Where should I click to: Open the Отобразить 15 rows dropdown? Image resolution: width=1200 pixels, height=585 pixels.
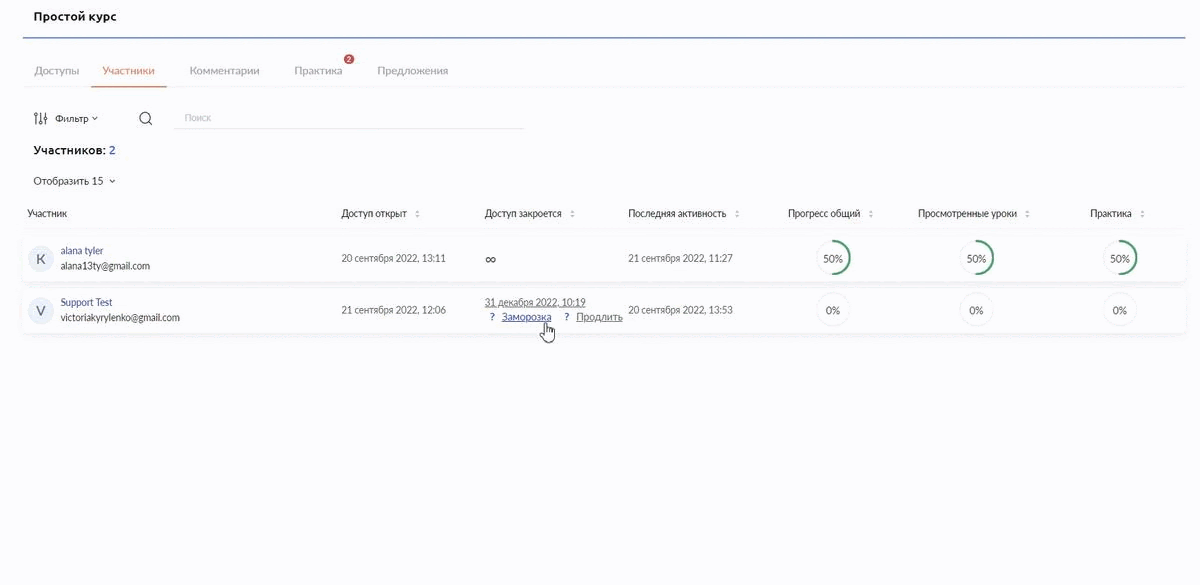(75, 181)
